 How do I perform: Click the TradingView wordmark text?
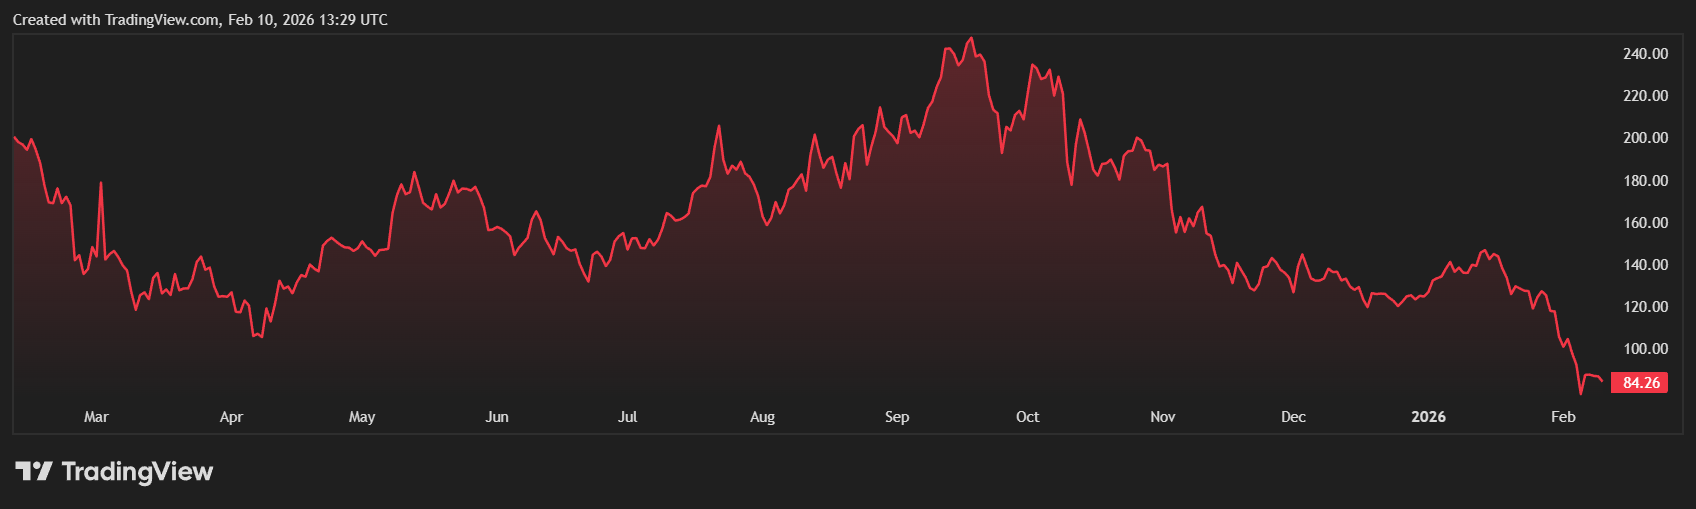coord(137,471)
